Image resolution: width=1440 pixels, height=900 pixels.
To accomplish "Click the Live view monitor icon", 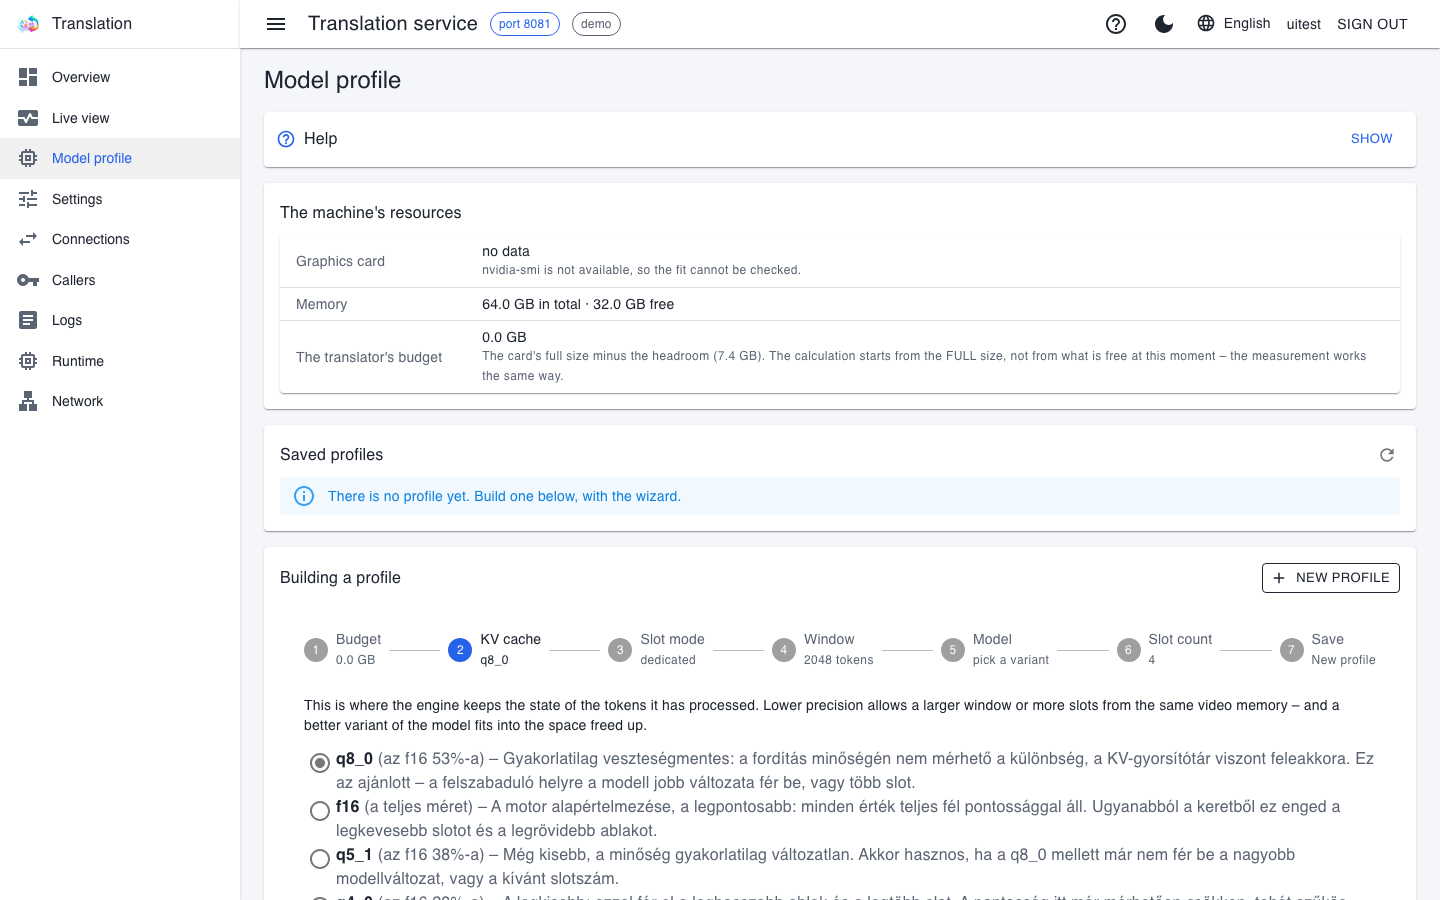I will 28,118.
